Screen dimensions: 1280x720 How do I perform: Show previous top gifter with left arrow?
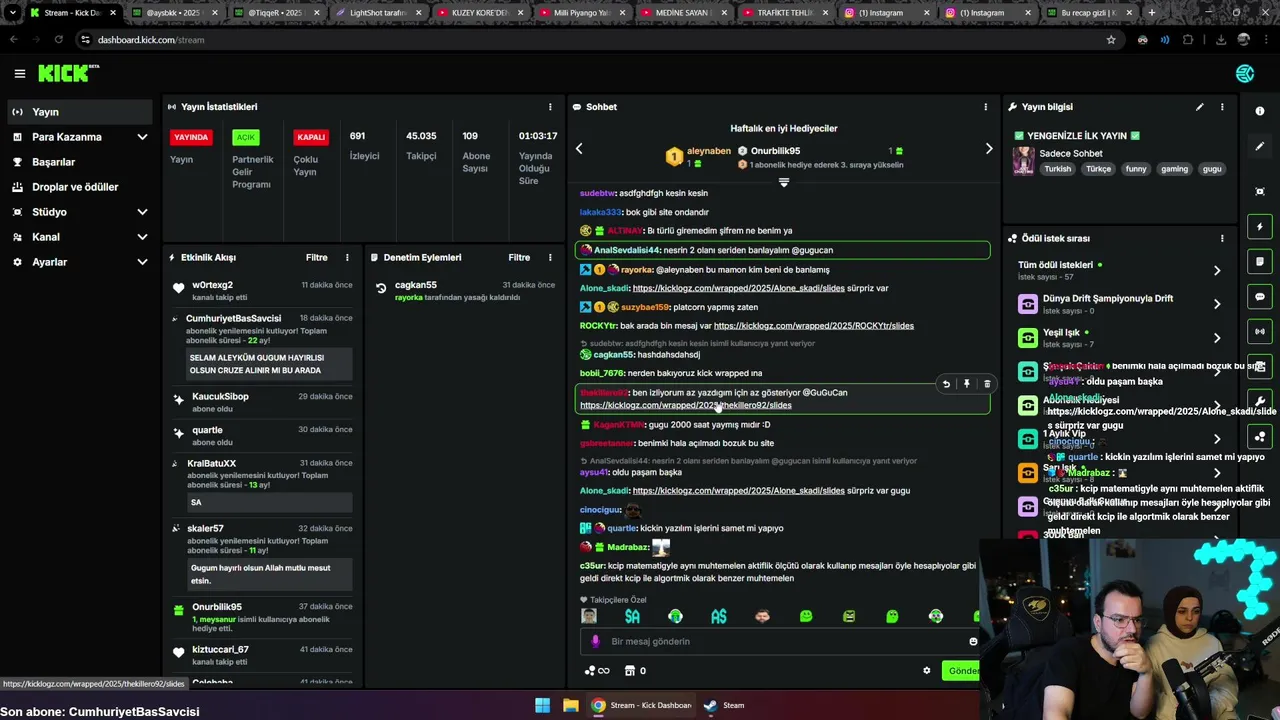[x=578, y=149]
